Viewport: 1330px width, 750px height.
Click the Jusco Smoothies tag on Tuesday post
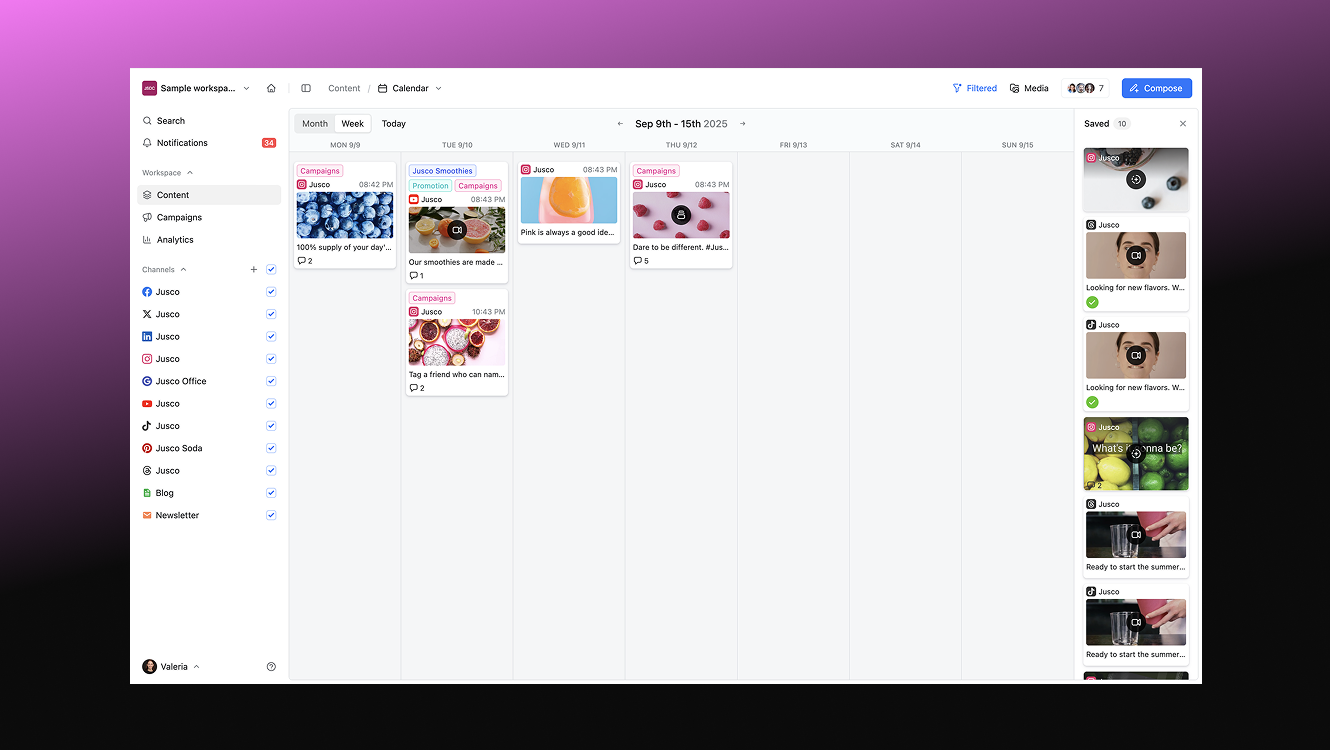442,171
